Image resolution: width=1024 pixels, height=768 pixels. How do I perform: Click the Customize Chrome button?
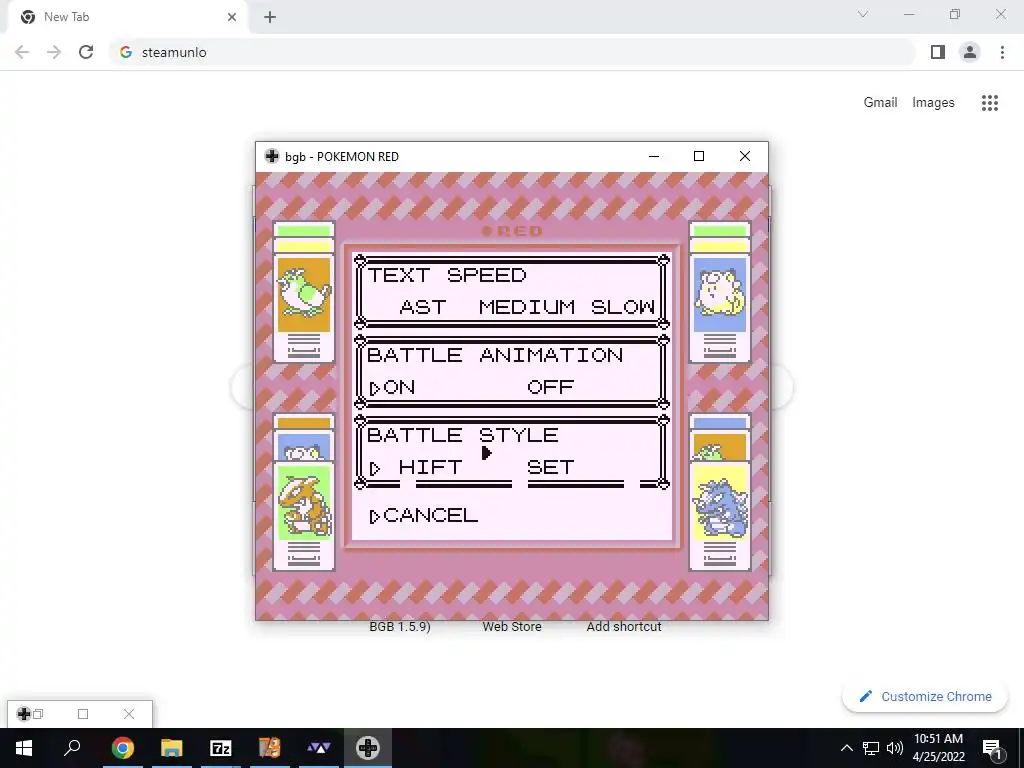[925, 696]
